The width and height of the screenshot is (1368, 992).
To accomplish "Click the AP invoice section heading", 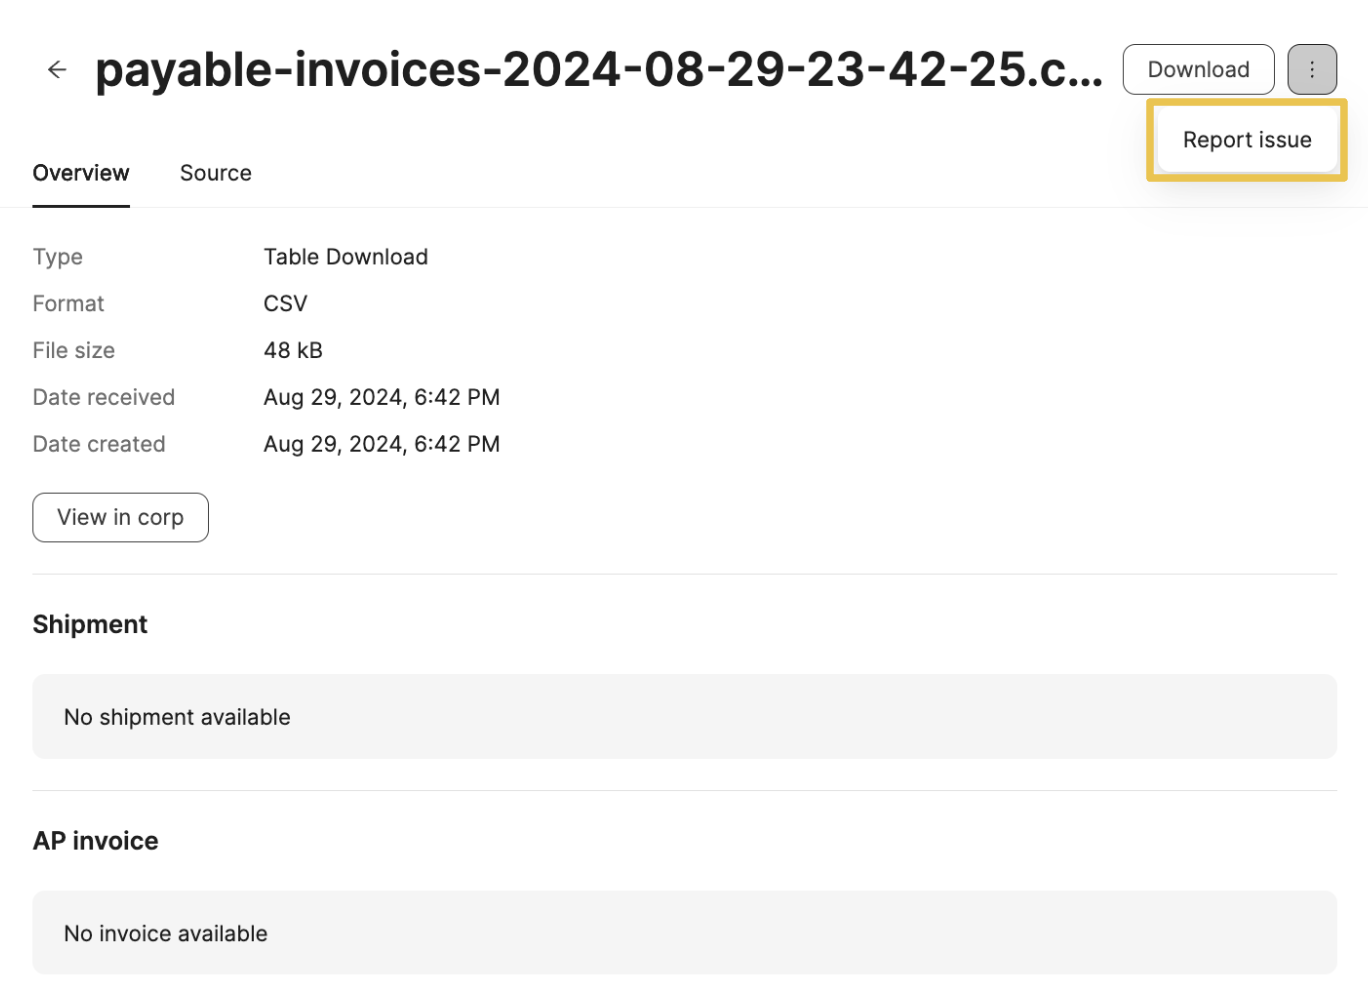I will tap(95, 840).
